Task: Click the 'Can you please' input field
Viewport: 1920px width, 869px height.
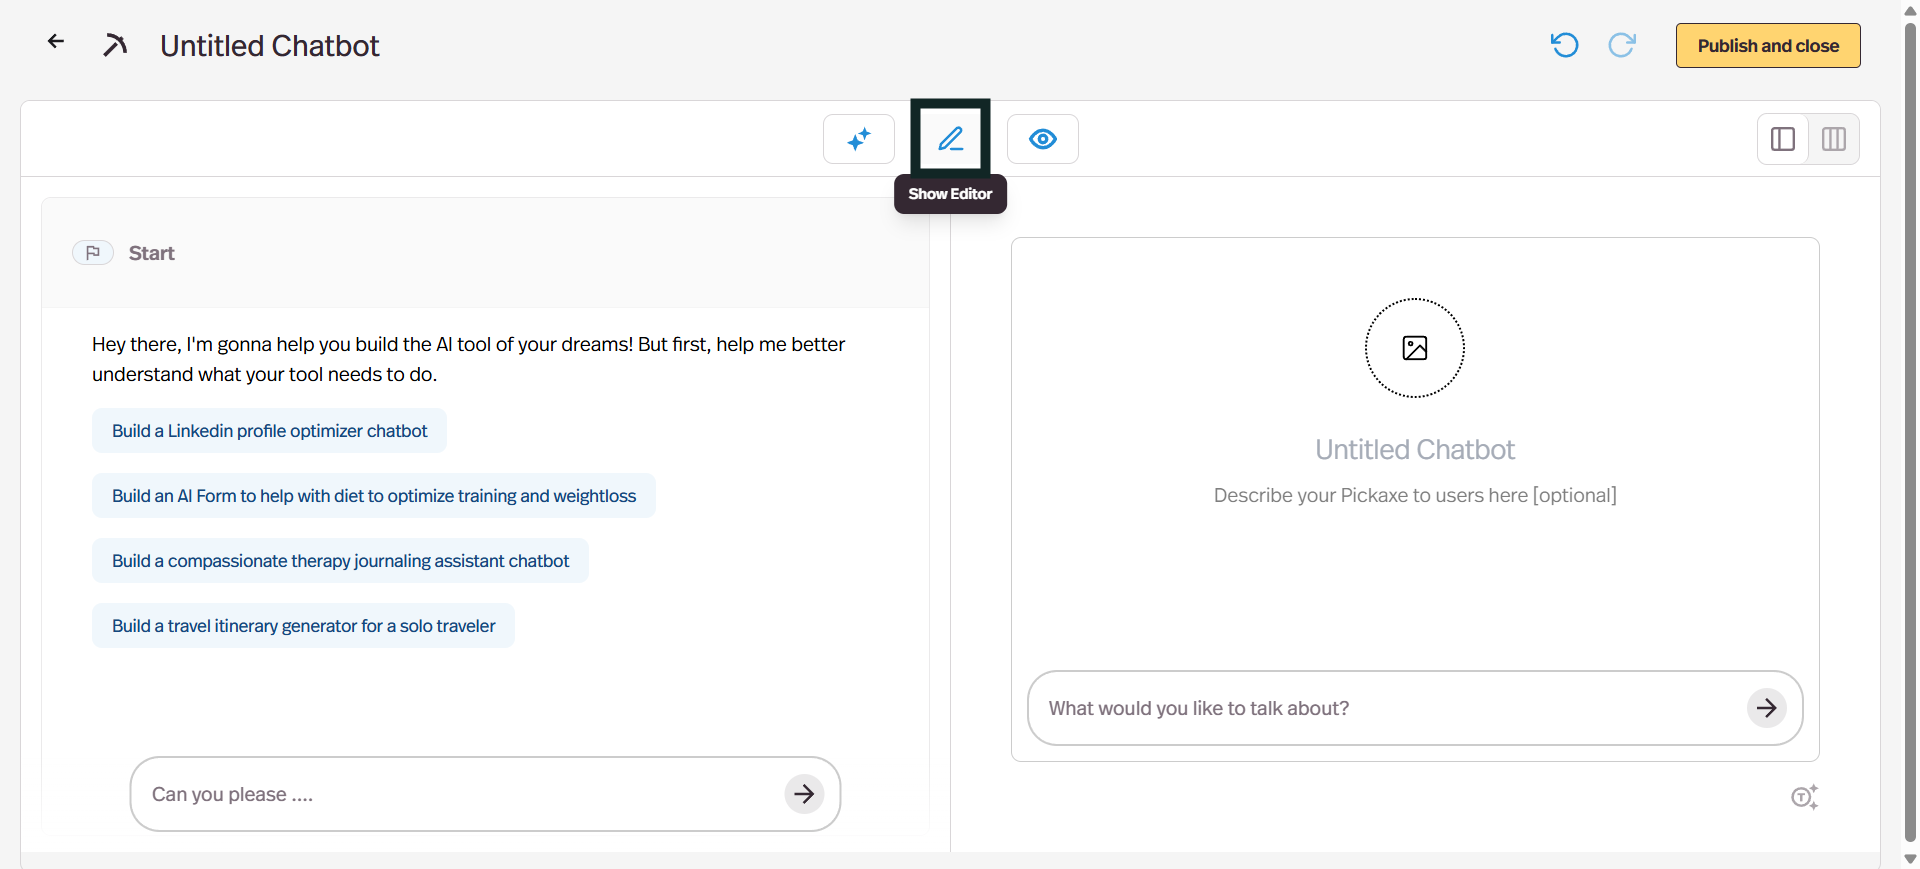Action: 460,794
